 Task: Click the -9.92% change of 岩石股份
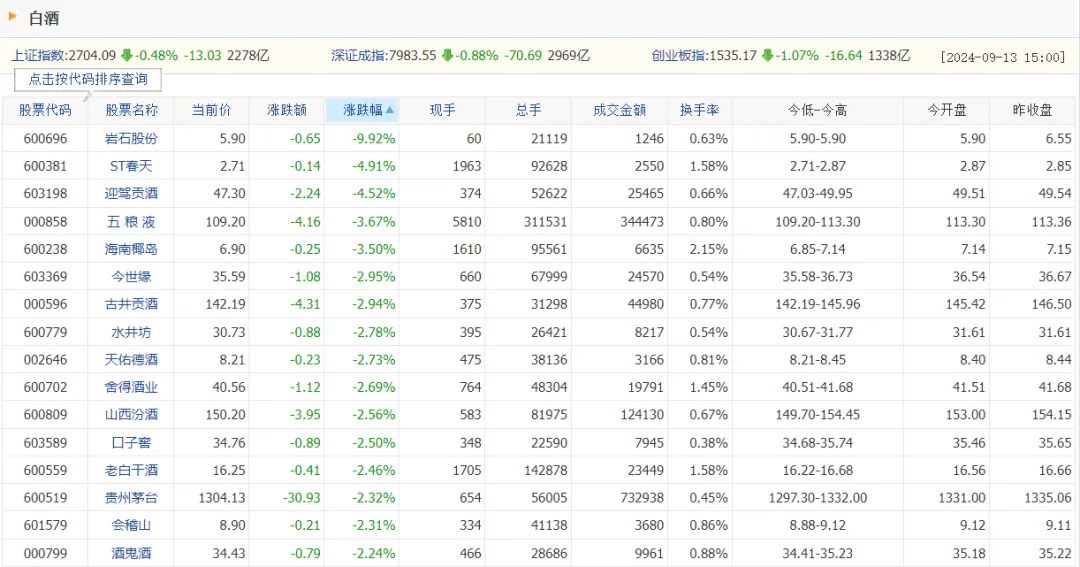(374, 138)
